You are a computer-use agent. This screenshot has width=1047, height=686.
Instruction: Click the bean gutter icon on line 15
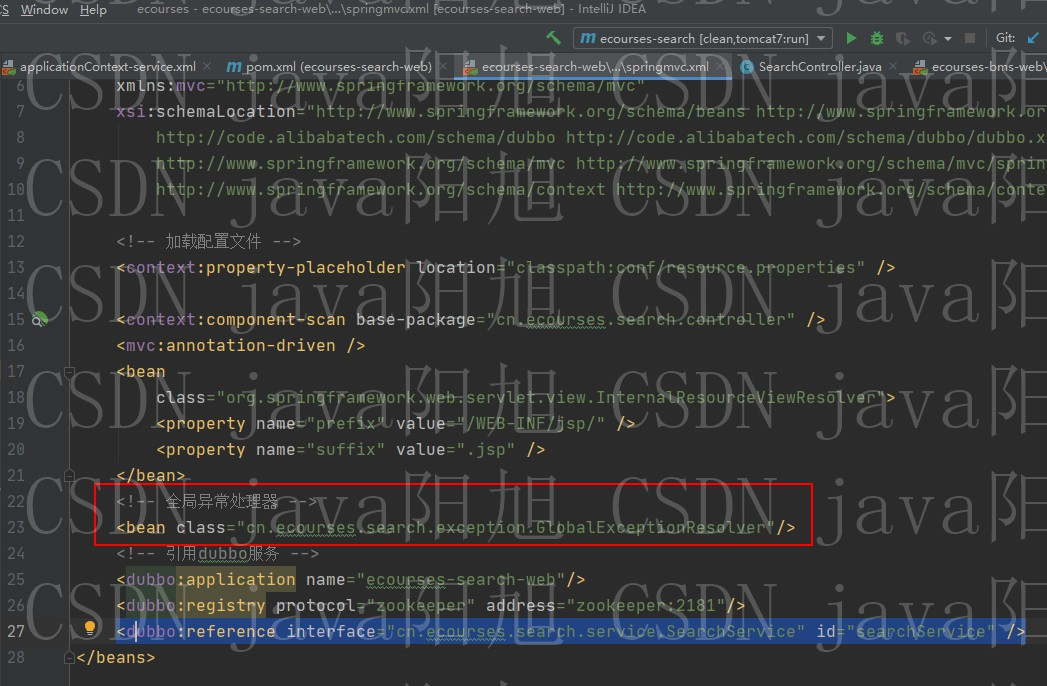[39, 319]
